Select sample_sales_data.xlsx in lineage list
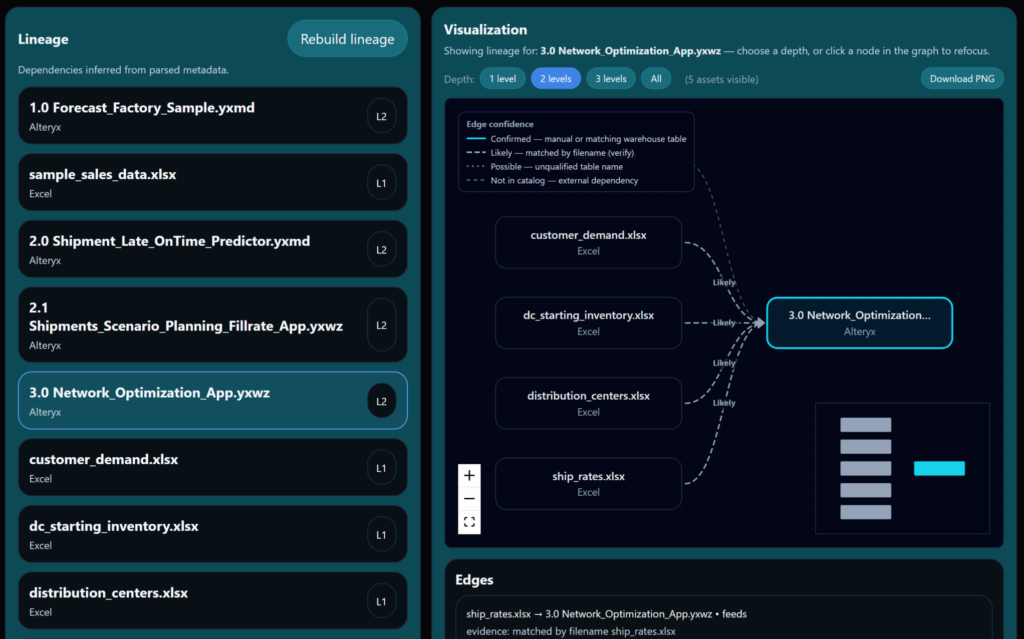This screenshot has height=639, width=1024. [213, 182]
